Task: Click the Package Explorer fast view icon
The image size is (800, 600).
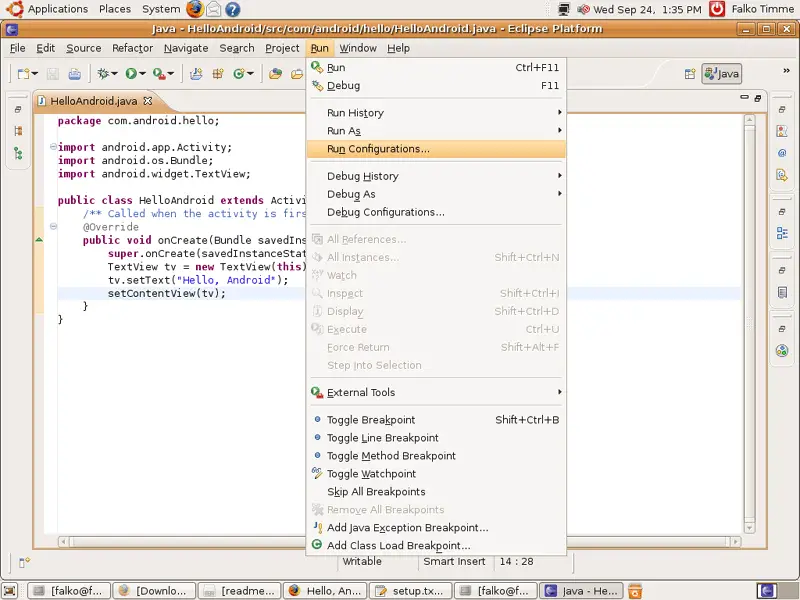Action: 18,131
